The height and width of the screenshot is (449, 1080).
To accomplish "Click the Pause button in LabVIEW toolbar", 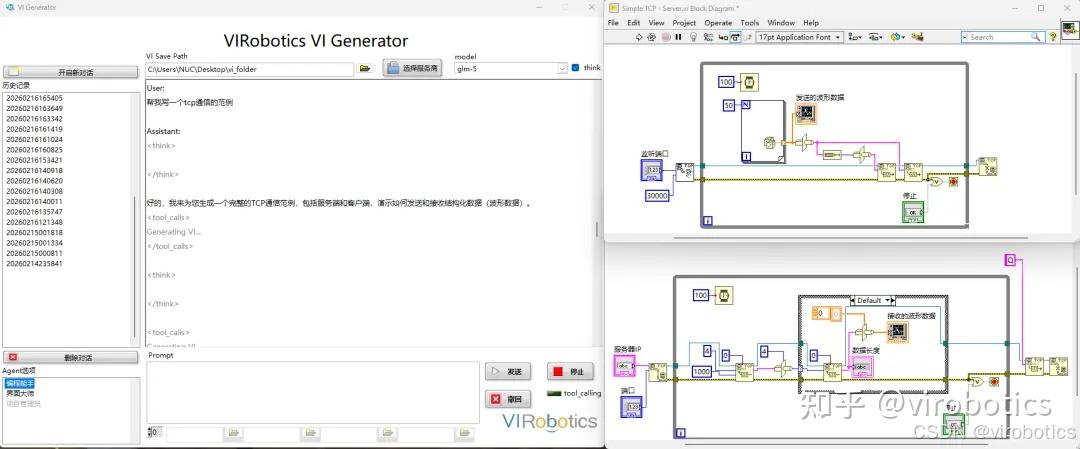I will [x=678, y=37].
